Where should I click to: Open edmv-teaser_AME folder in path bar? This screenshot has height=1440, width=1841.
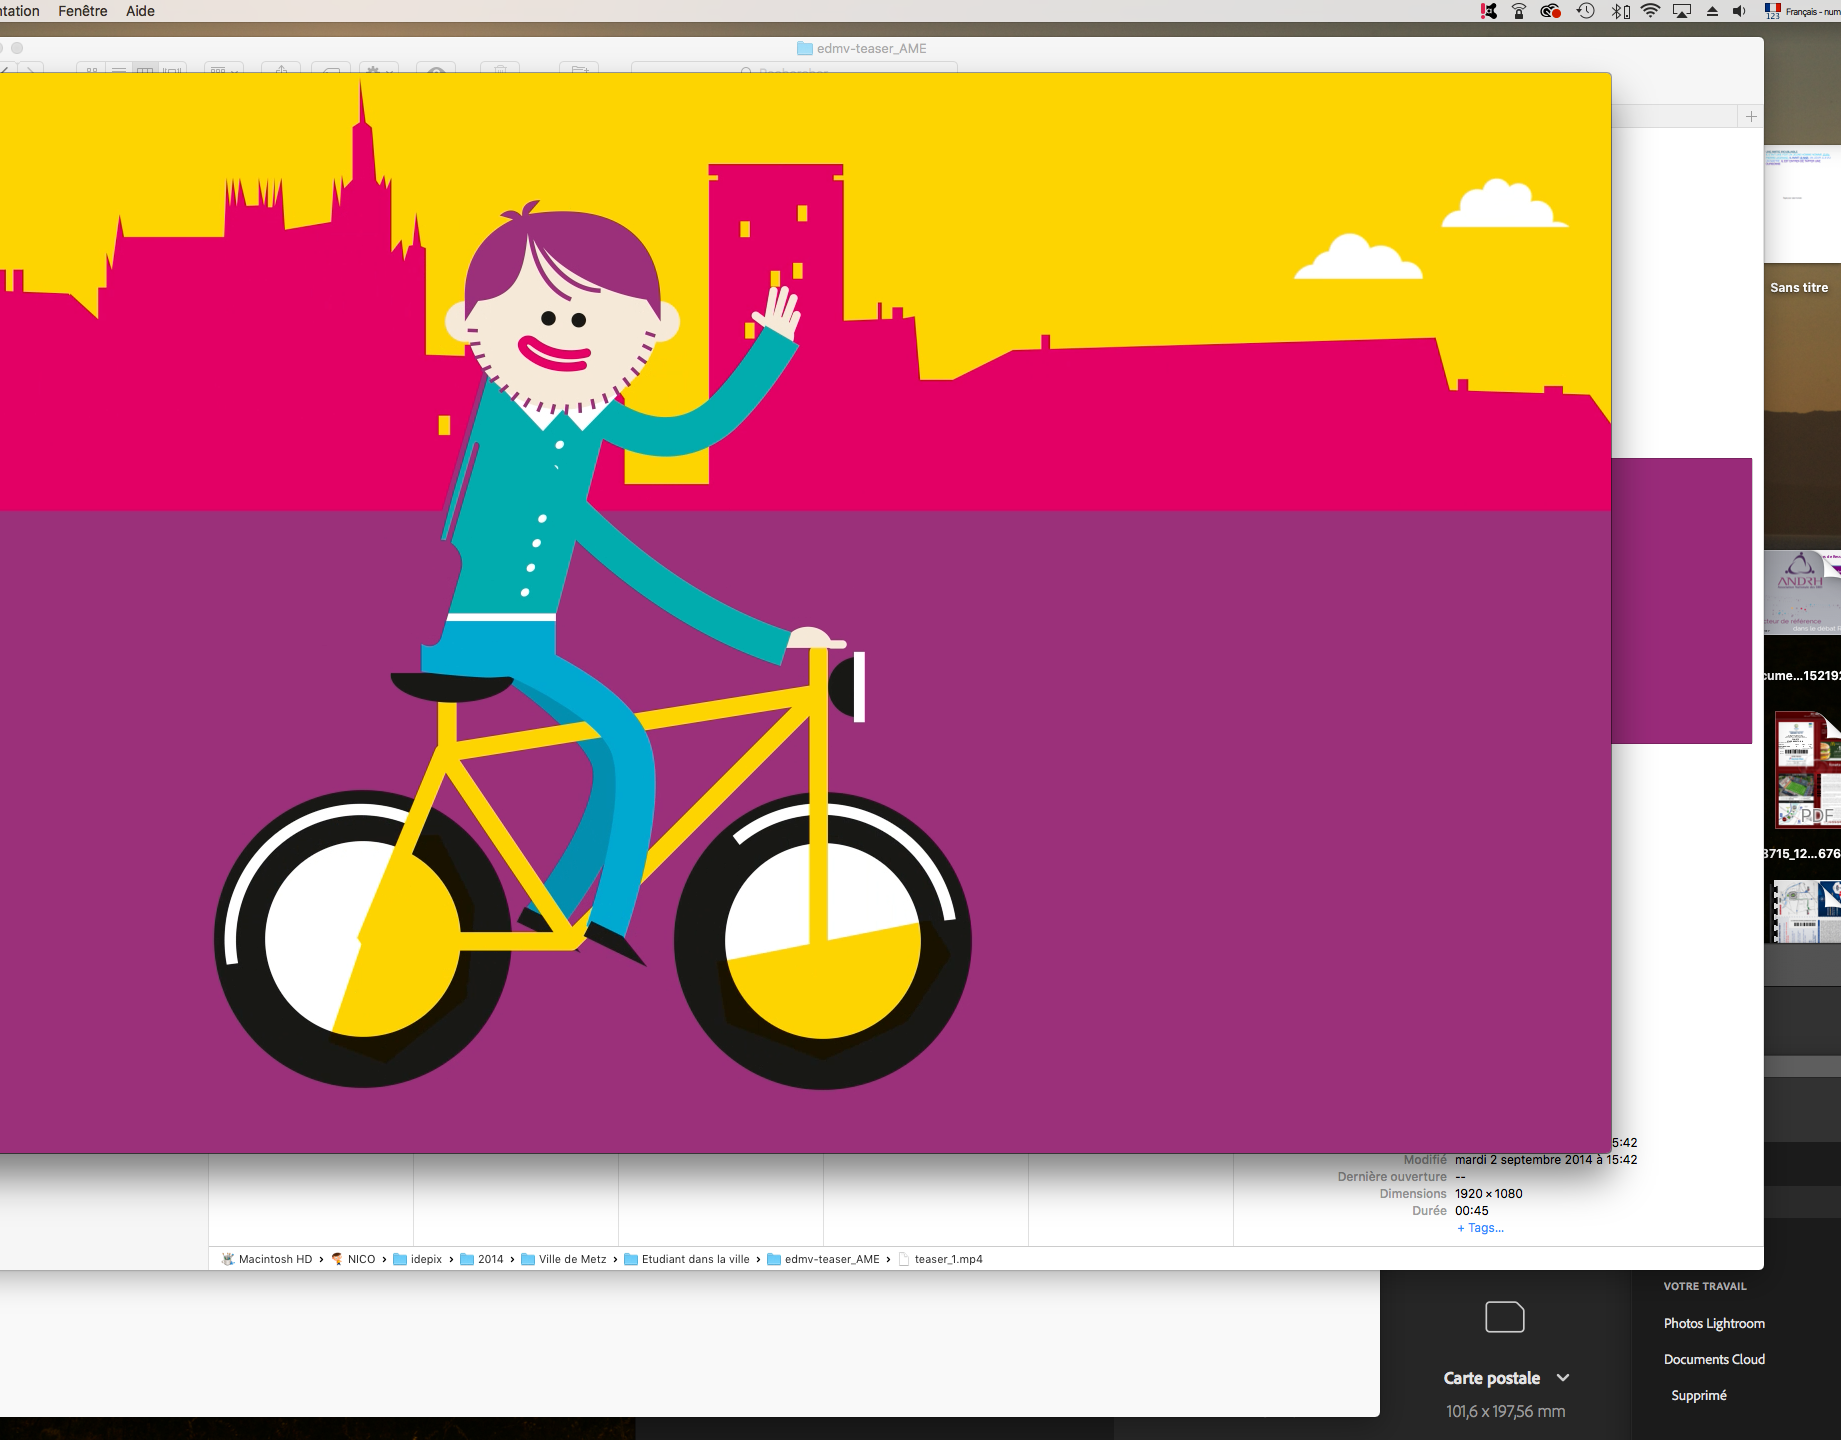tap(823, 1259)
